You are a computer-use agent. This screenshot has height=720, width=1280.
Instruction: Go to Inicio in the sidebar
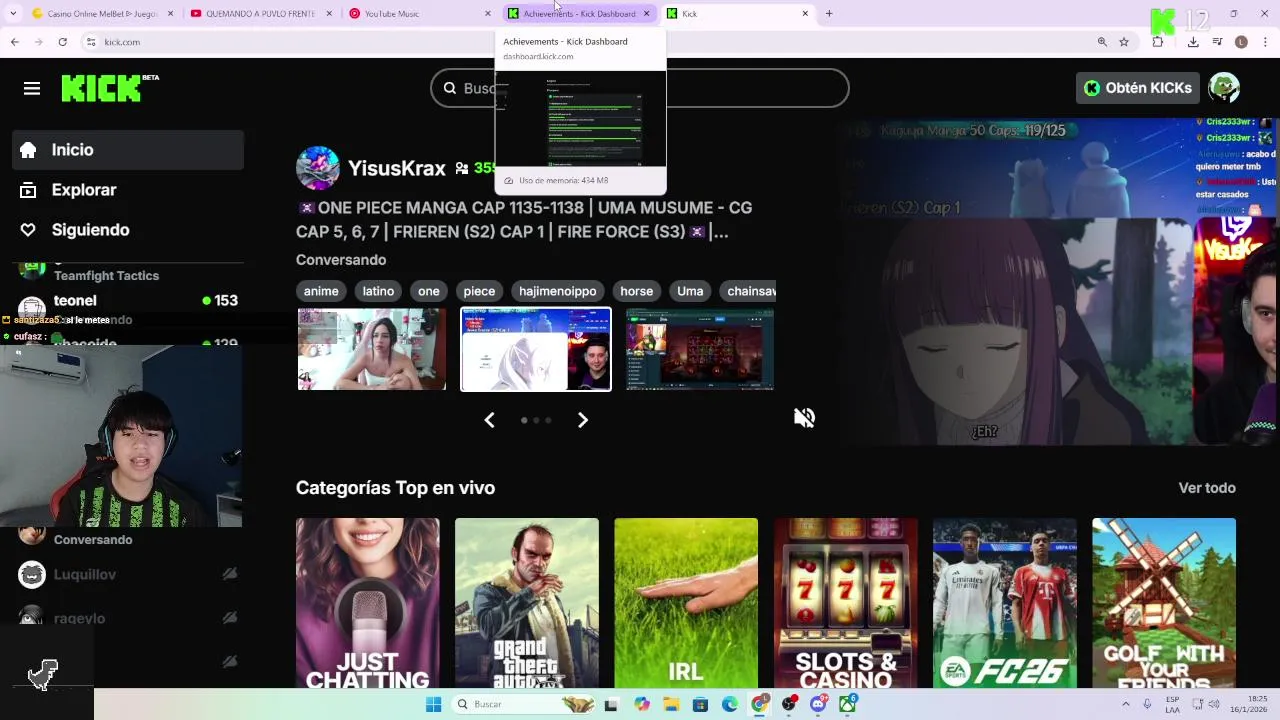click(x=128, y=150)
